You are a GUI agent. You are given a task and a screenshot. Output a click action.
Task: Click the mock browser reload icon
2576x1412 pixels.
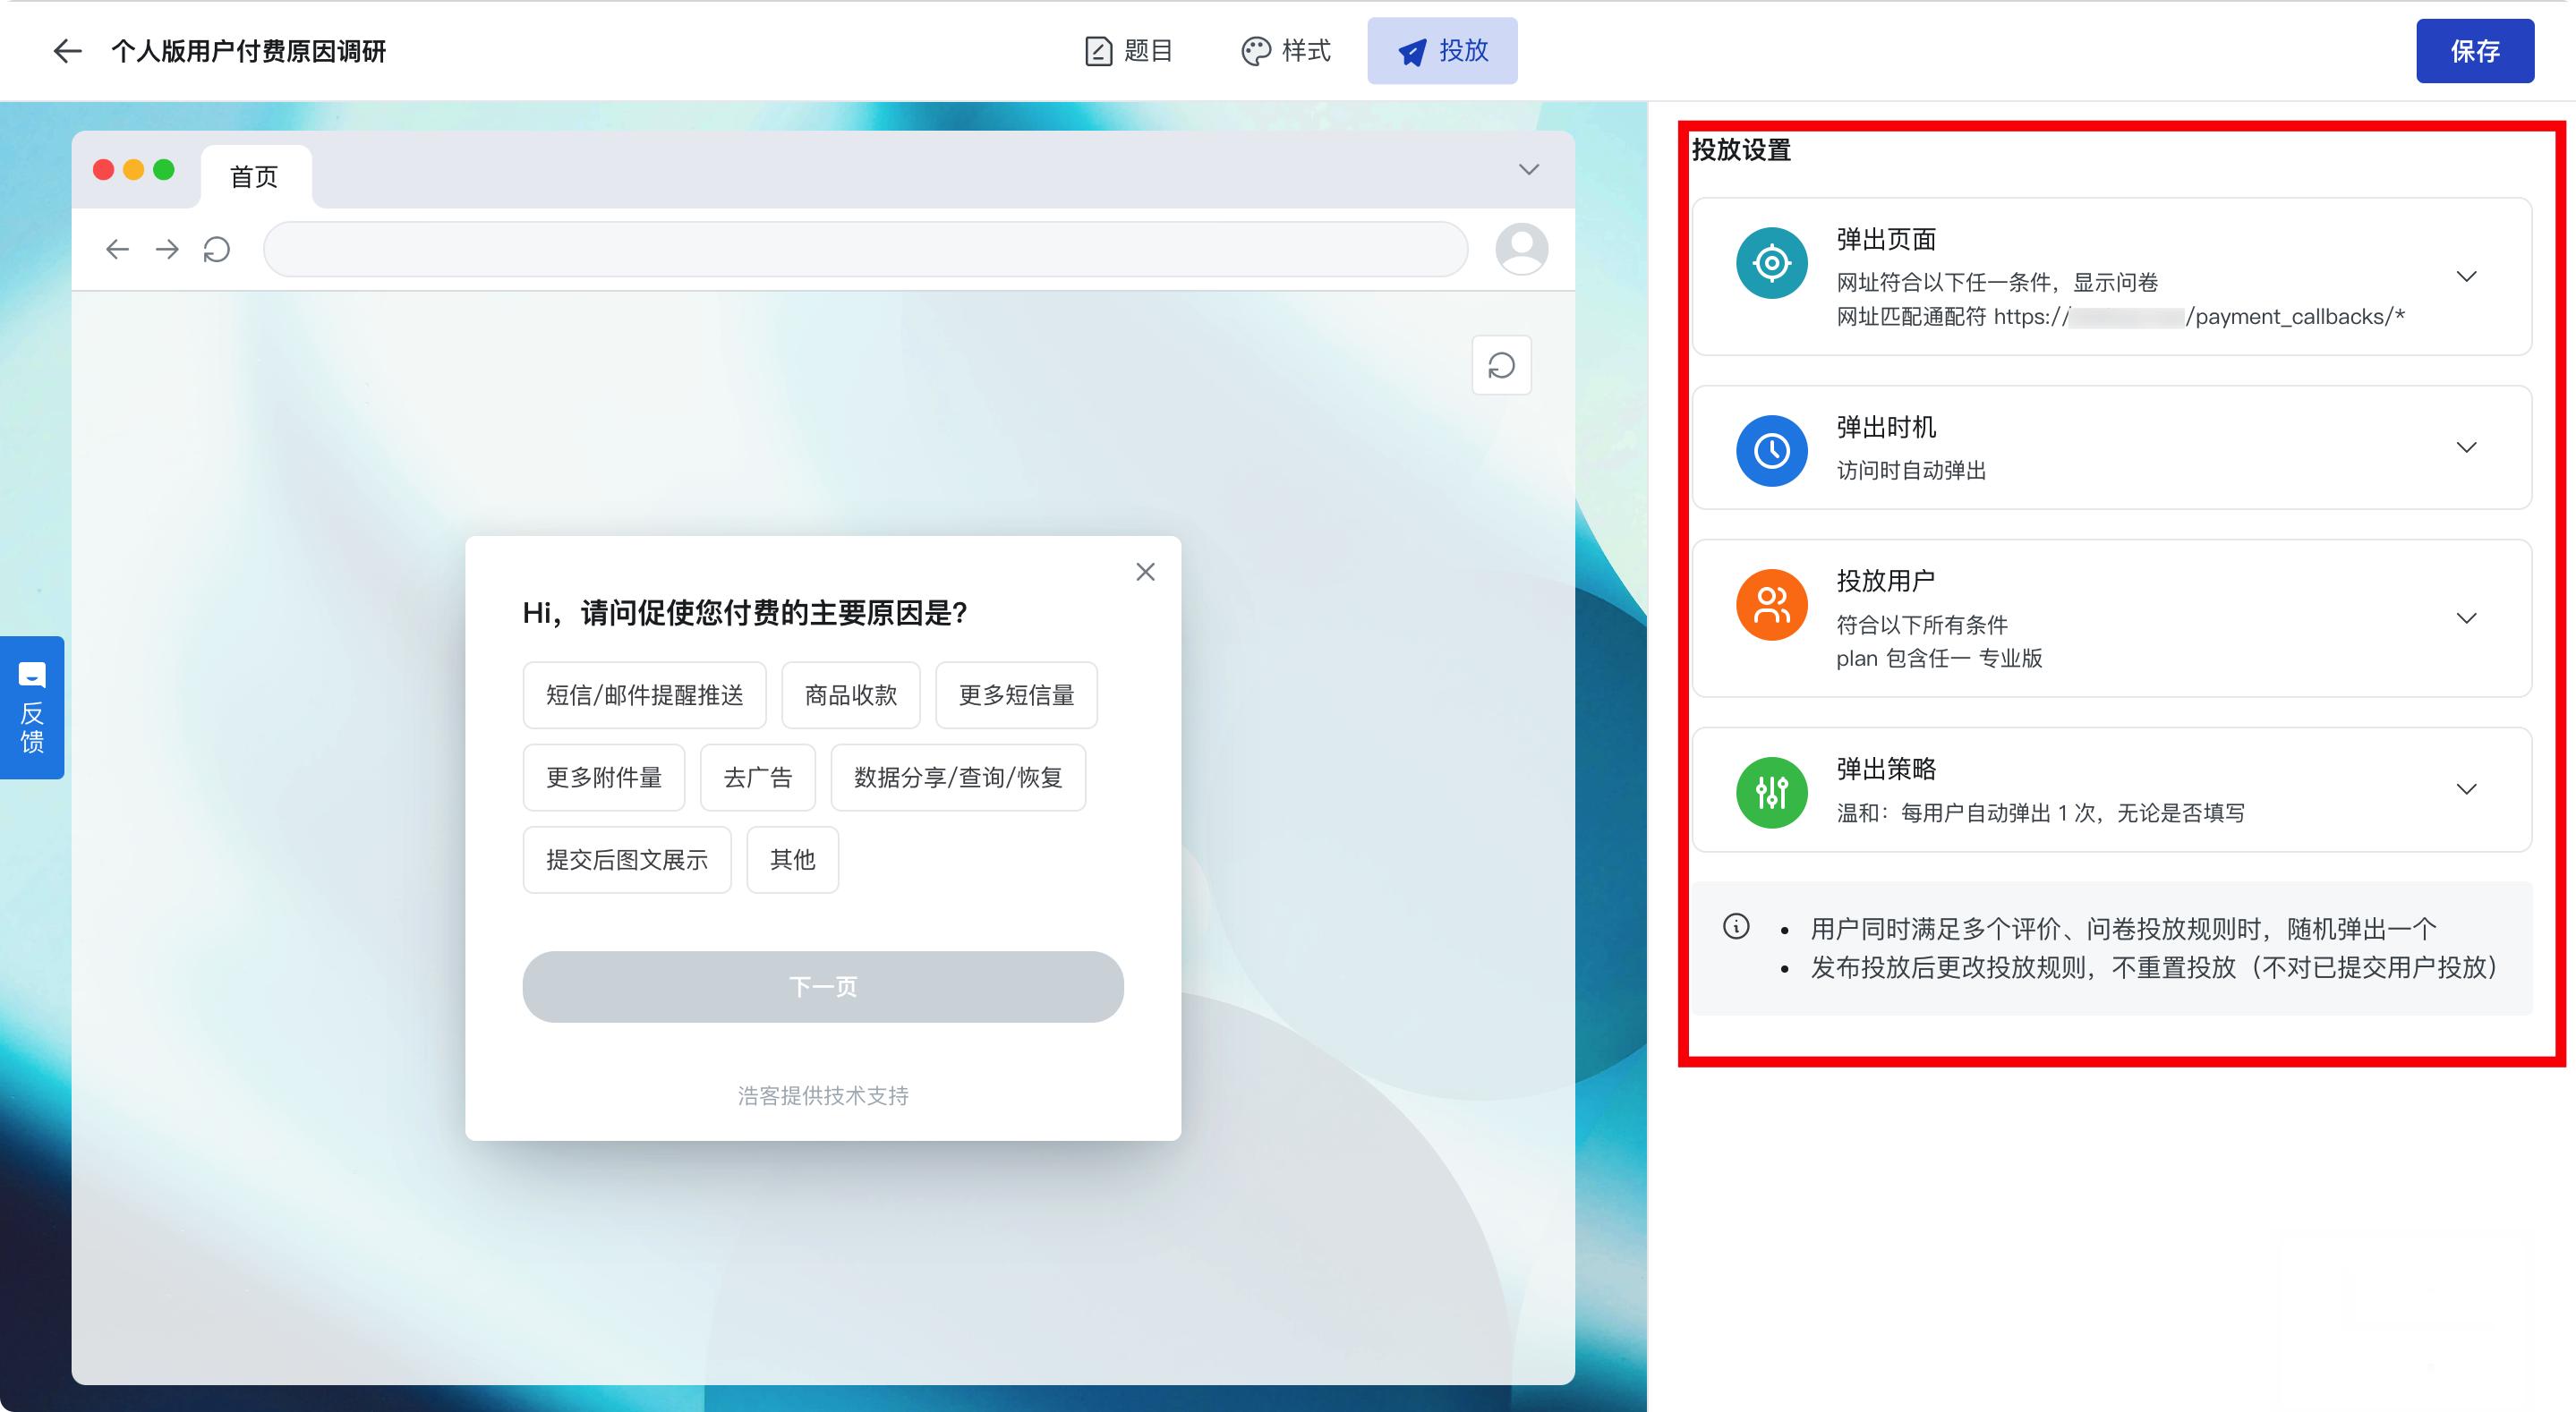click(217, 249)
